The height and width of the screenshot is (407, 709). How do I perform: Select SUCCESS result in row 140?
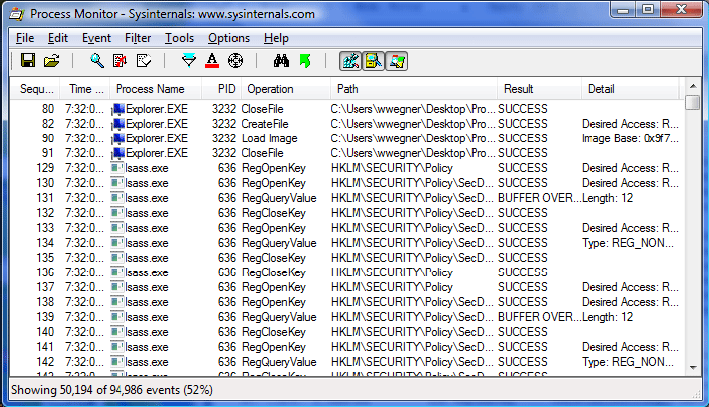coord(523,332)
